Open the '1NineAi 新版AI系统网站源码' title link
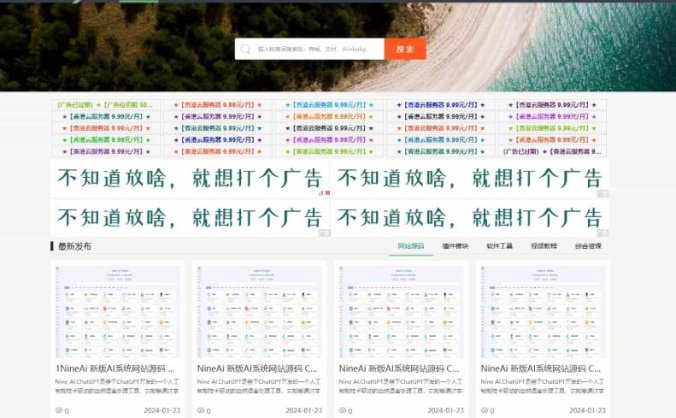Screen dimensions: 676x418 tap(115, 369)
